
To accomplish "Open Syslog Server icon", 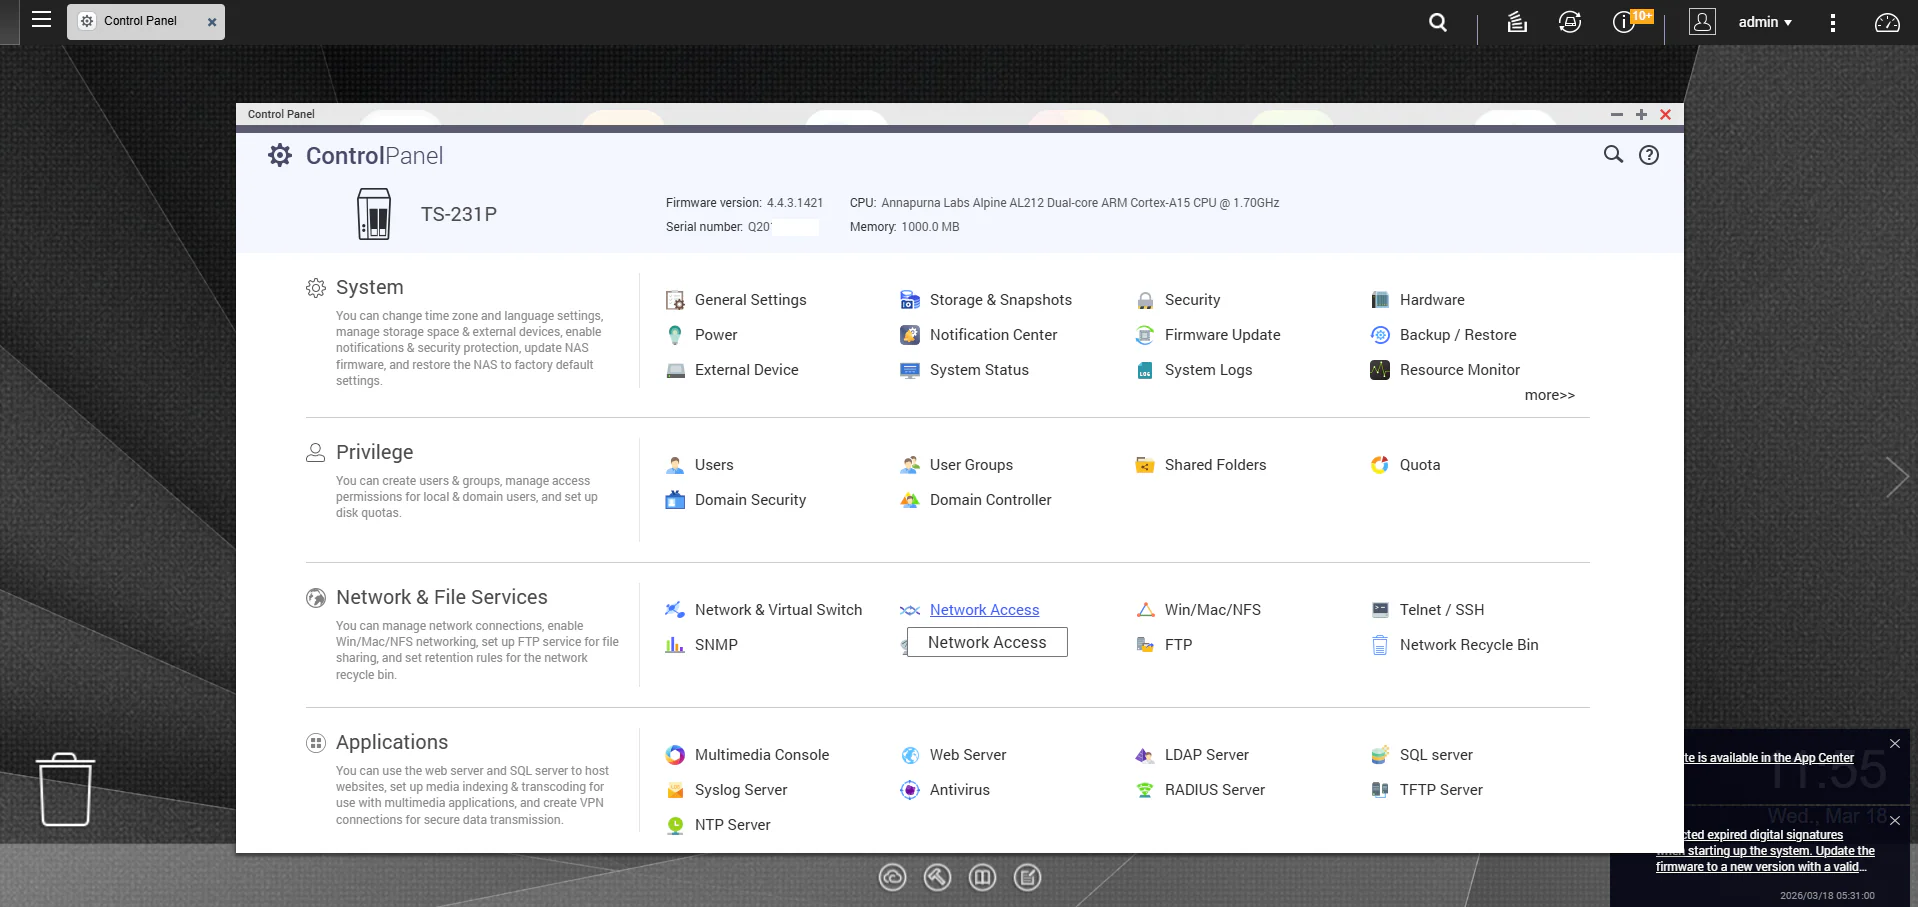I will 675,790.
